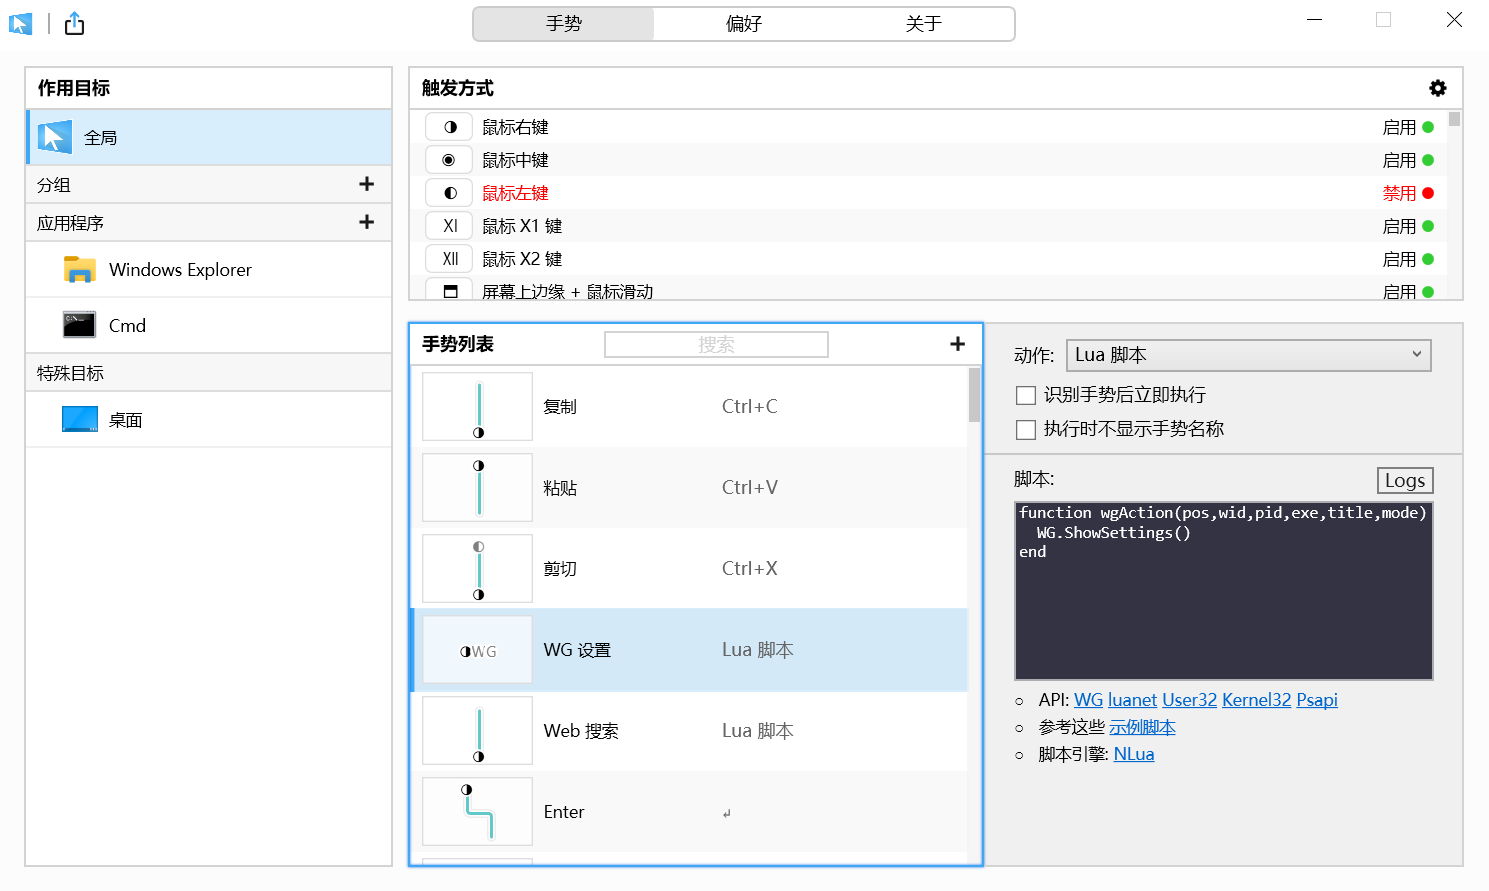Add a new gesture with the plus icon

957,344
